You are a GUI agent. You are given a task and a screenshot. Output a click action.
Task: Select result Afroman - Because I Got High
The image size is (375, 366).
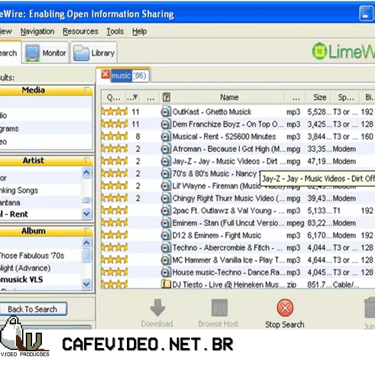click(x=228, y=149)
